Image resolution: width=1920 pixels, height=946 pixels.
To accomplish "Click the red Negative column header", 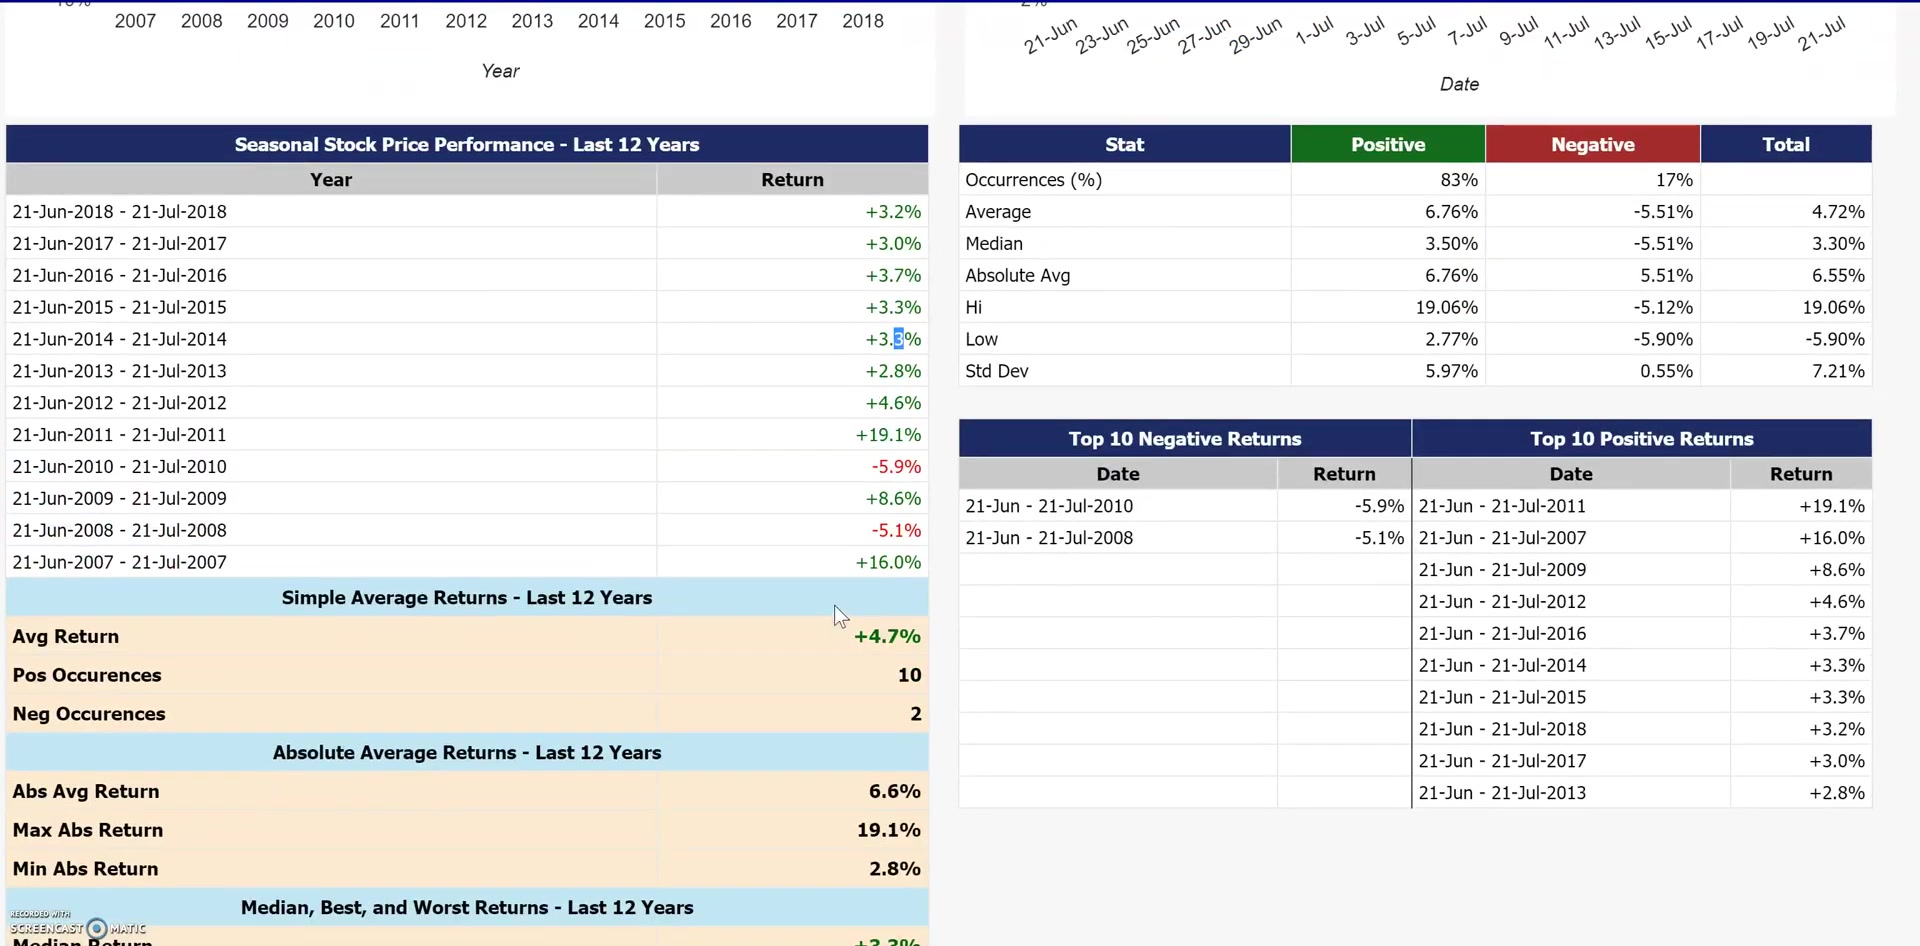I will [1592, 145].
